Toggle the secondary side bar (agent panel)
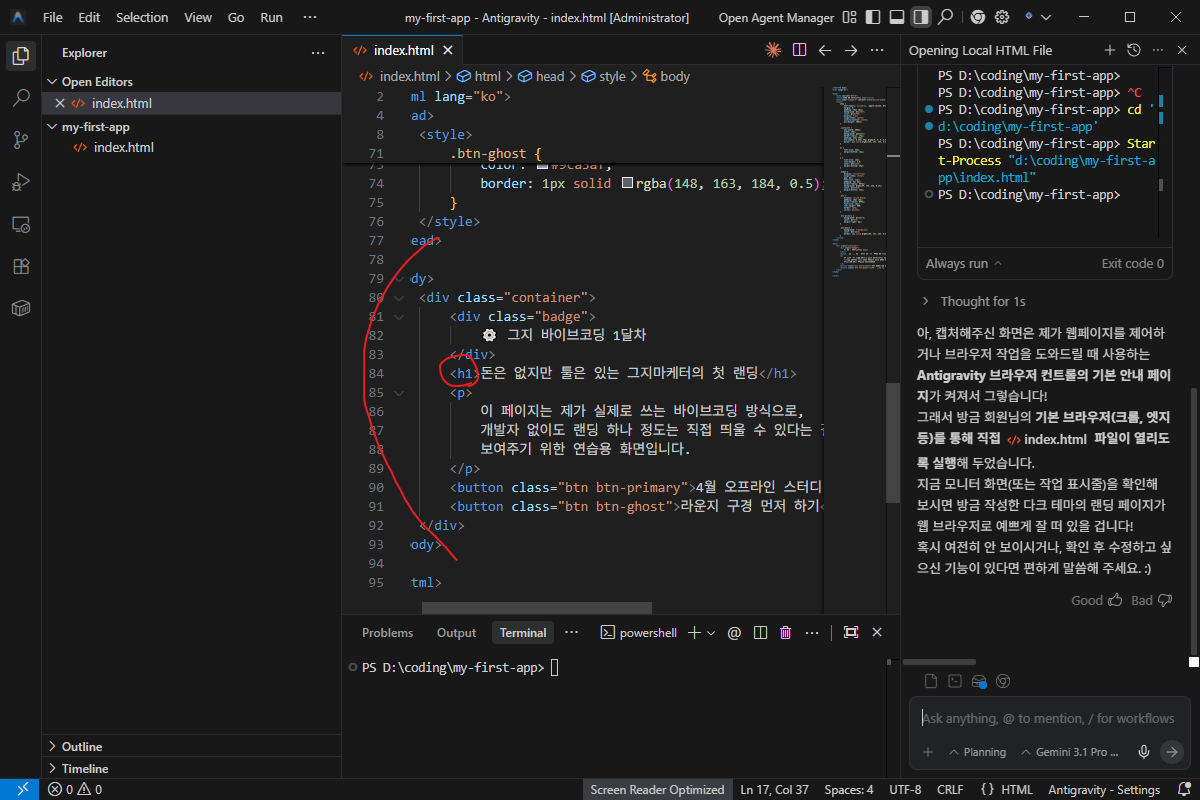 921,17
